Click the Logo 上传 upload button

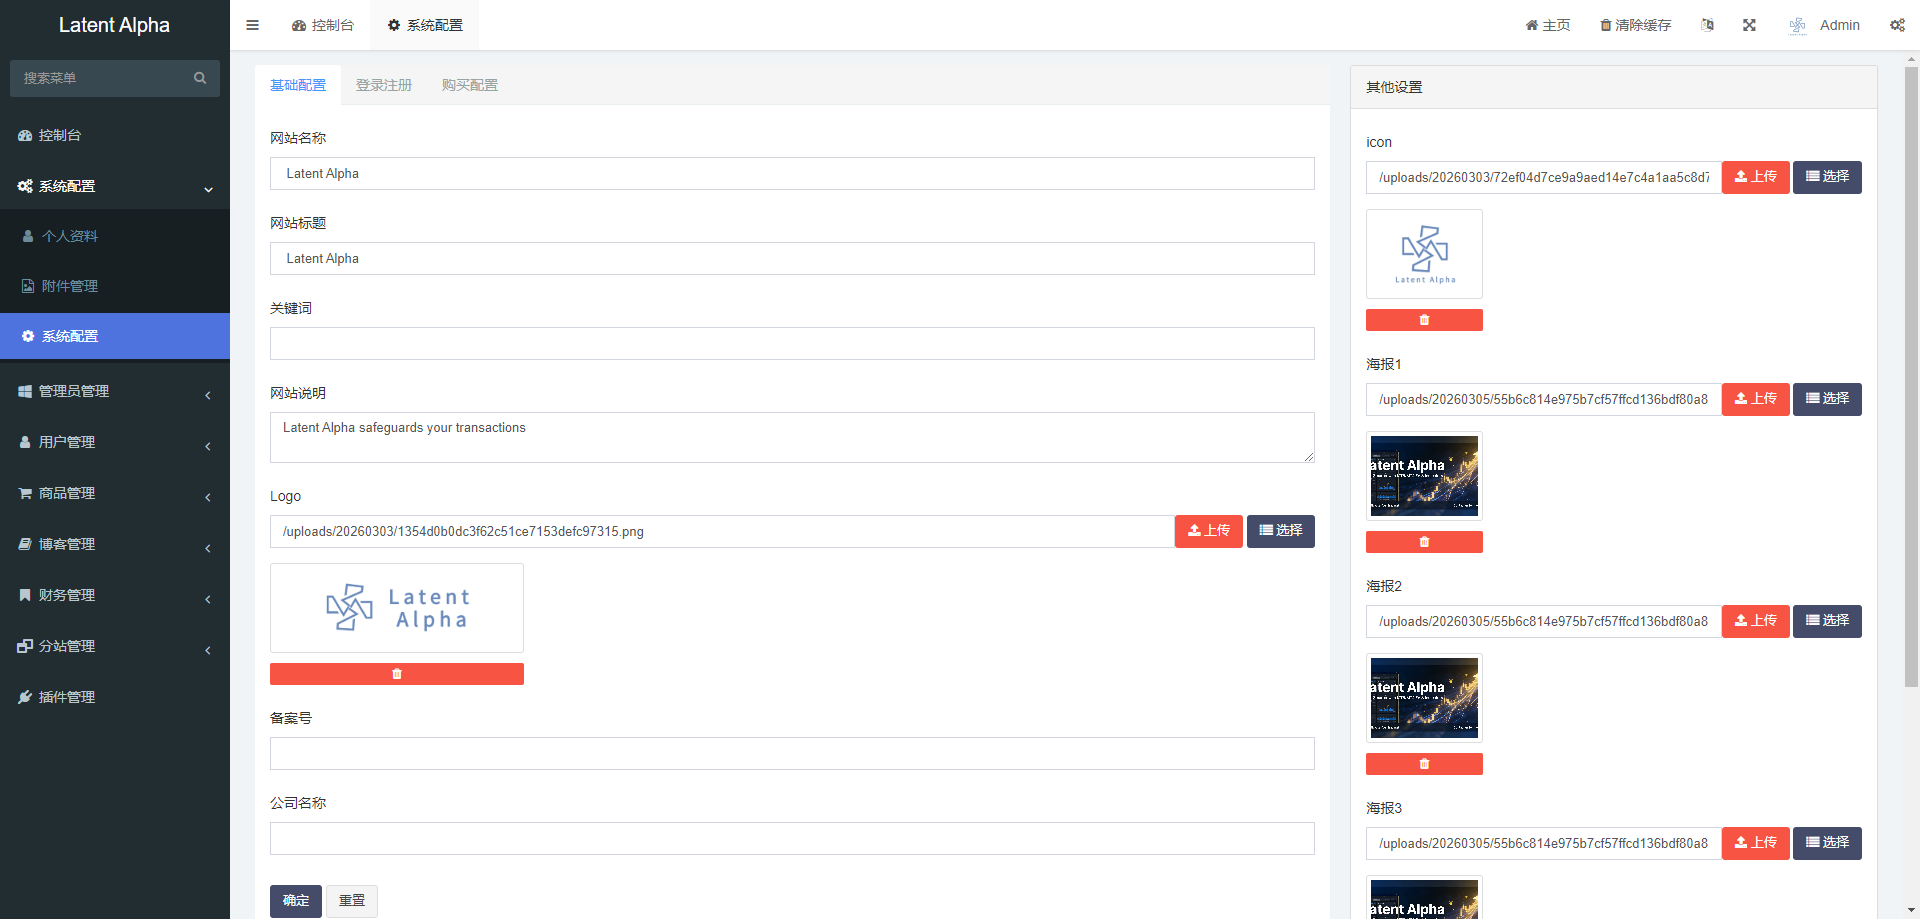[1208, 531]
